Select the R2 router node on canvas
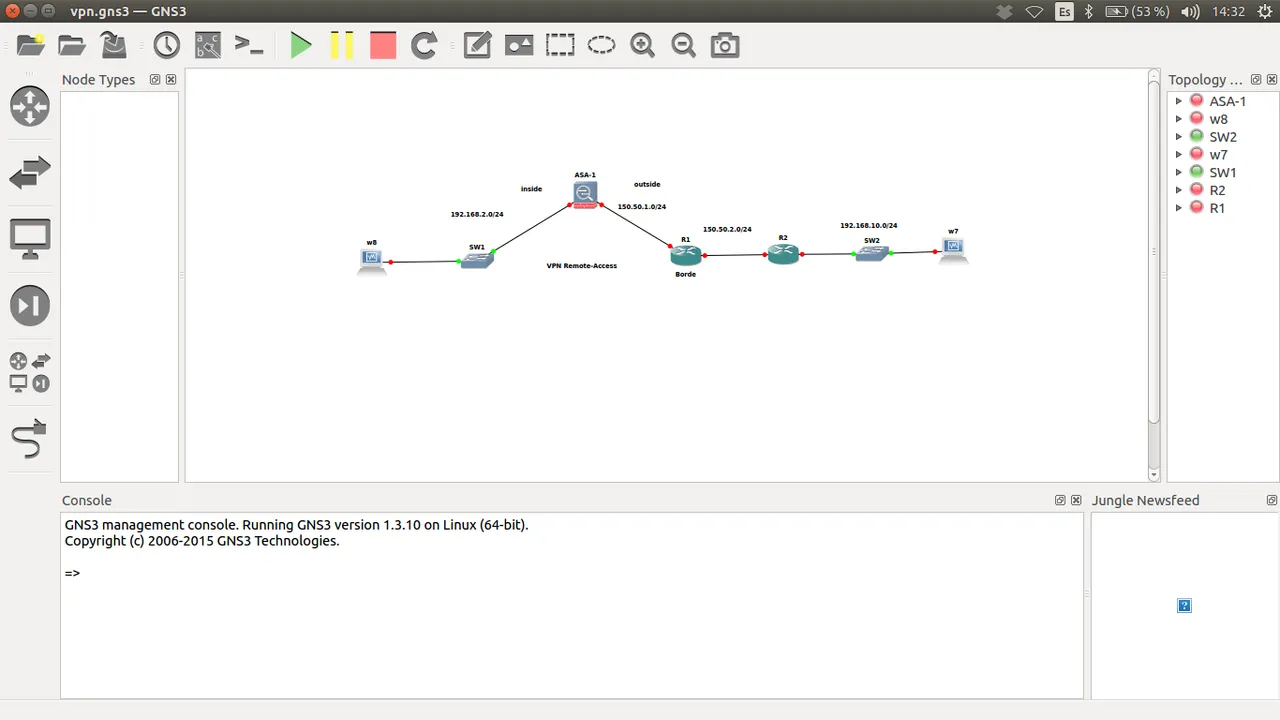 pos(783,254)
